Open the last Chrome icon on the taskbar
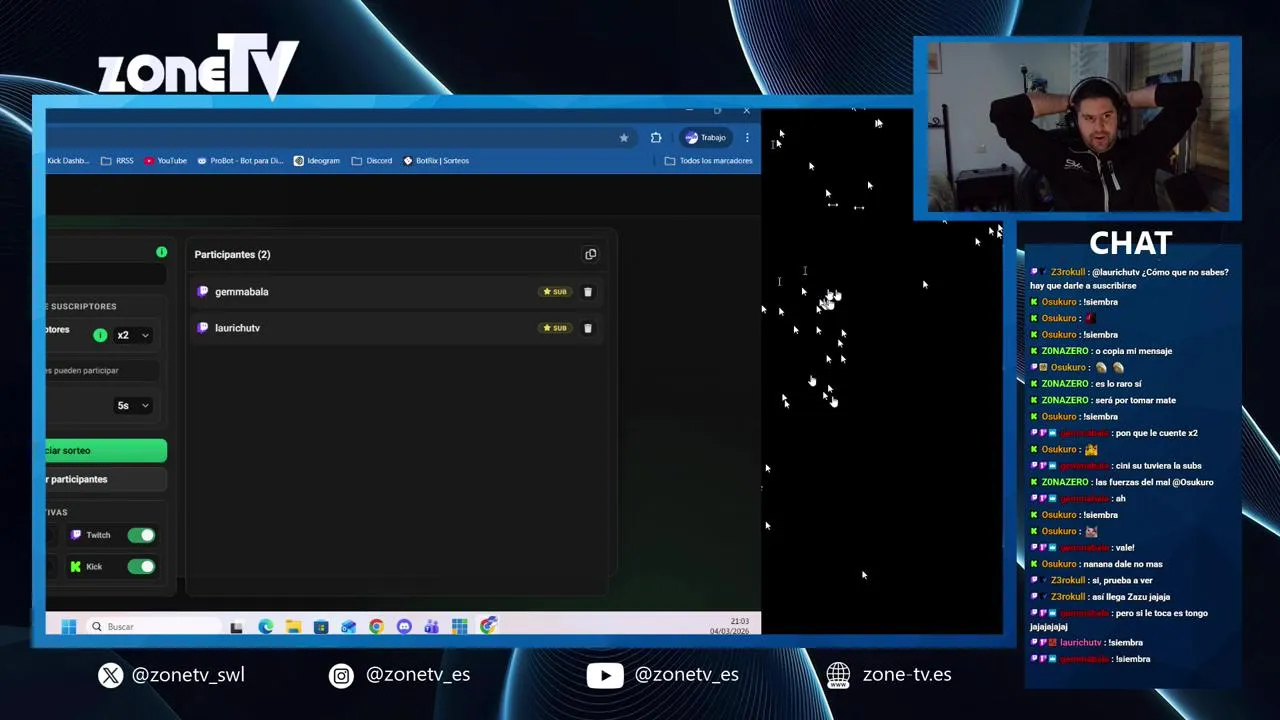The height and width of the screenshot is (720, 1280). 488,627
